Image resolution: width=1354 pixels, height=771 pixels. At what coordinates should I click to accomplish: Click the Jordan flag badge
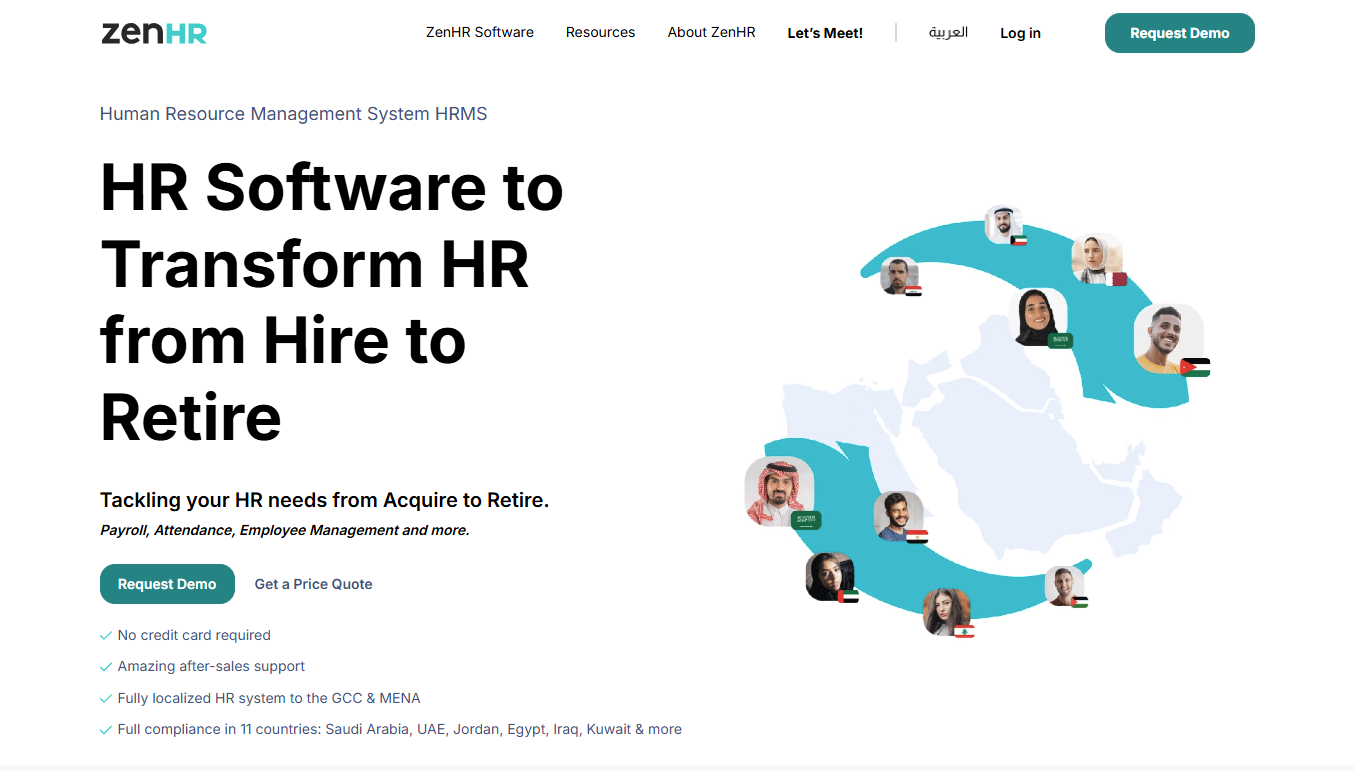(1195, 367)
